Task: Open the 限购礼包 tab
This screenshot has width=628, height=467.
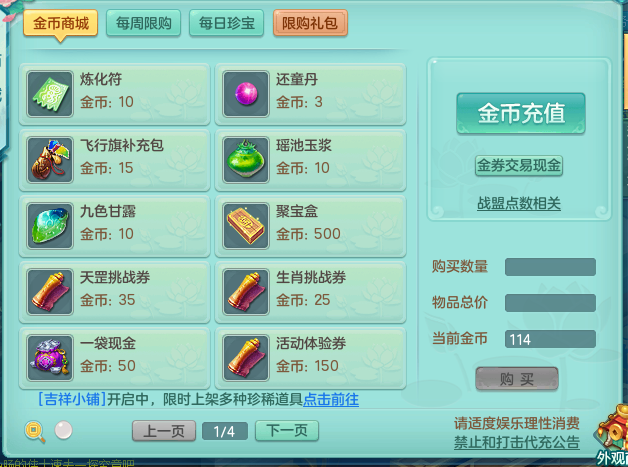Action: coord(310,23)
